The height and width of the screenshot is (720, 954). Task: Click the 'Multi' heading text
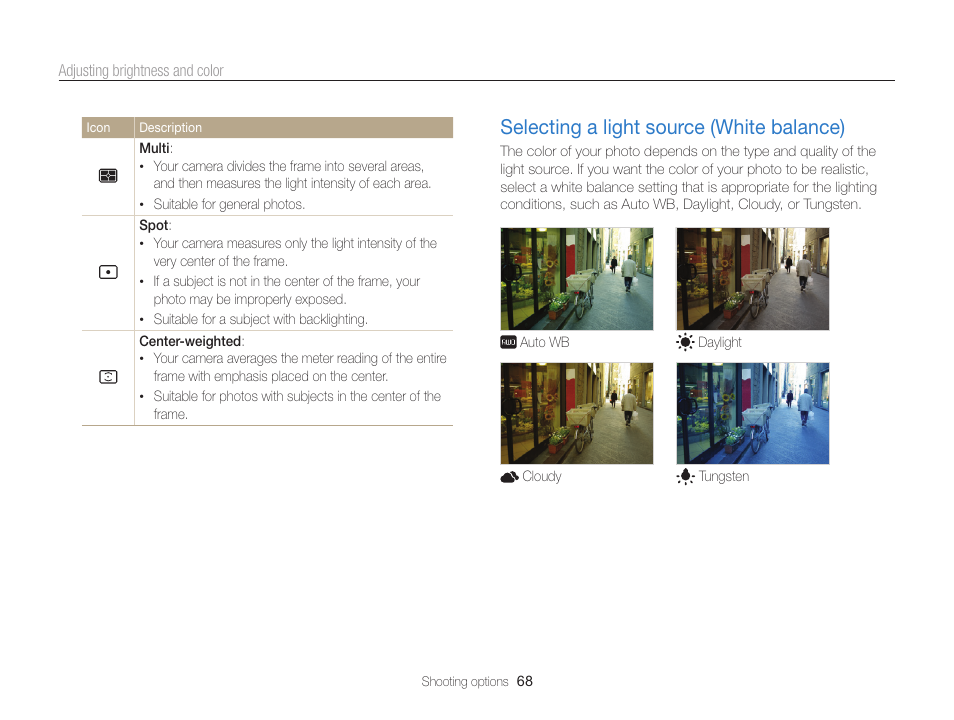click(x=155, y=149)
